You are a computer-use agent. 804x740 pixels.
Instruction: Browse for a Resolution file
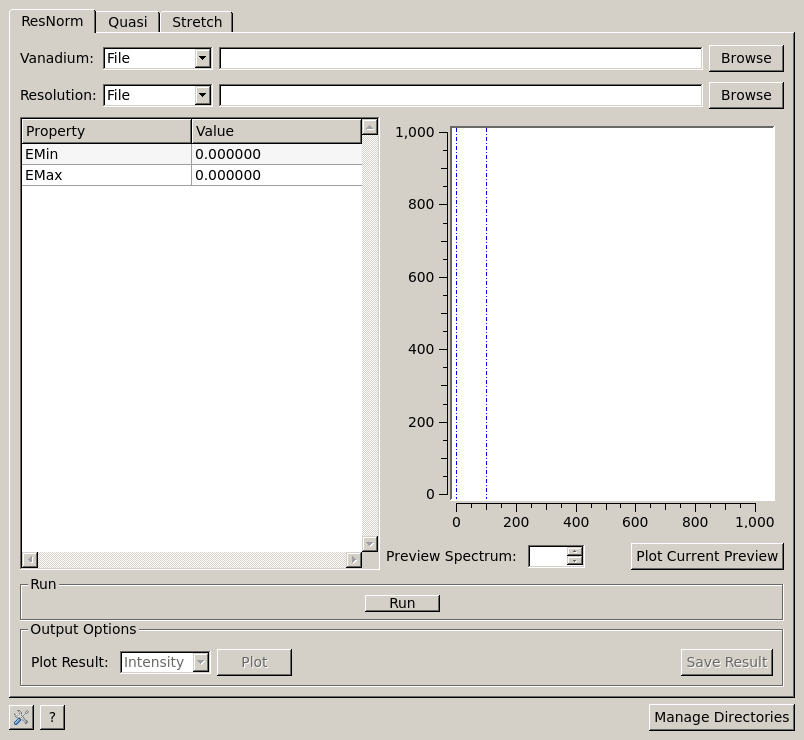[746, 95]
